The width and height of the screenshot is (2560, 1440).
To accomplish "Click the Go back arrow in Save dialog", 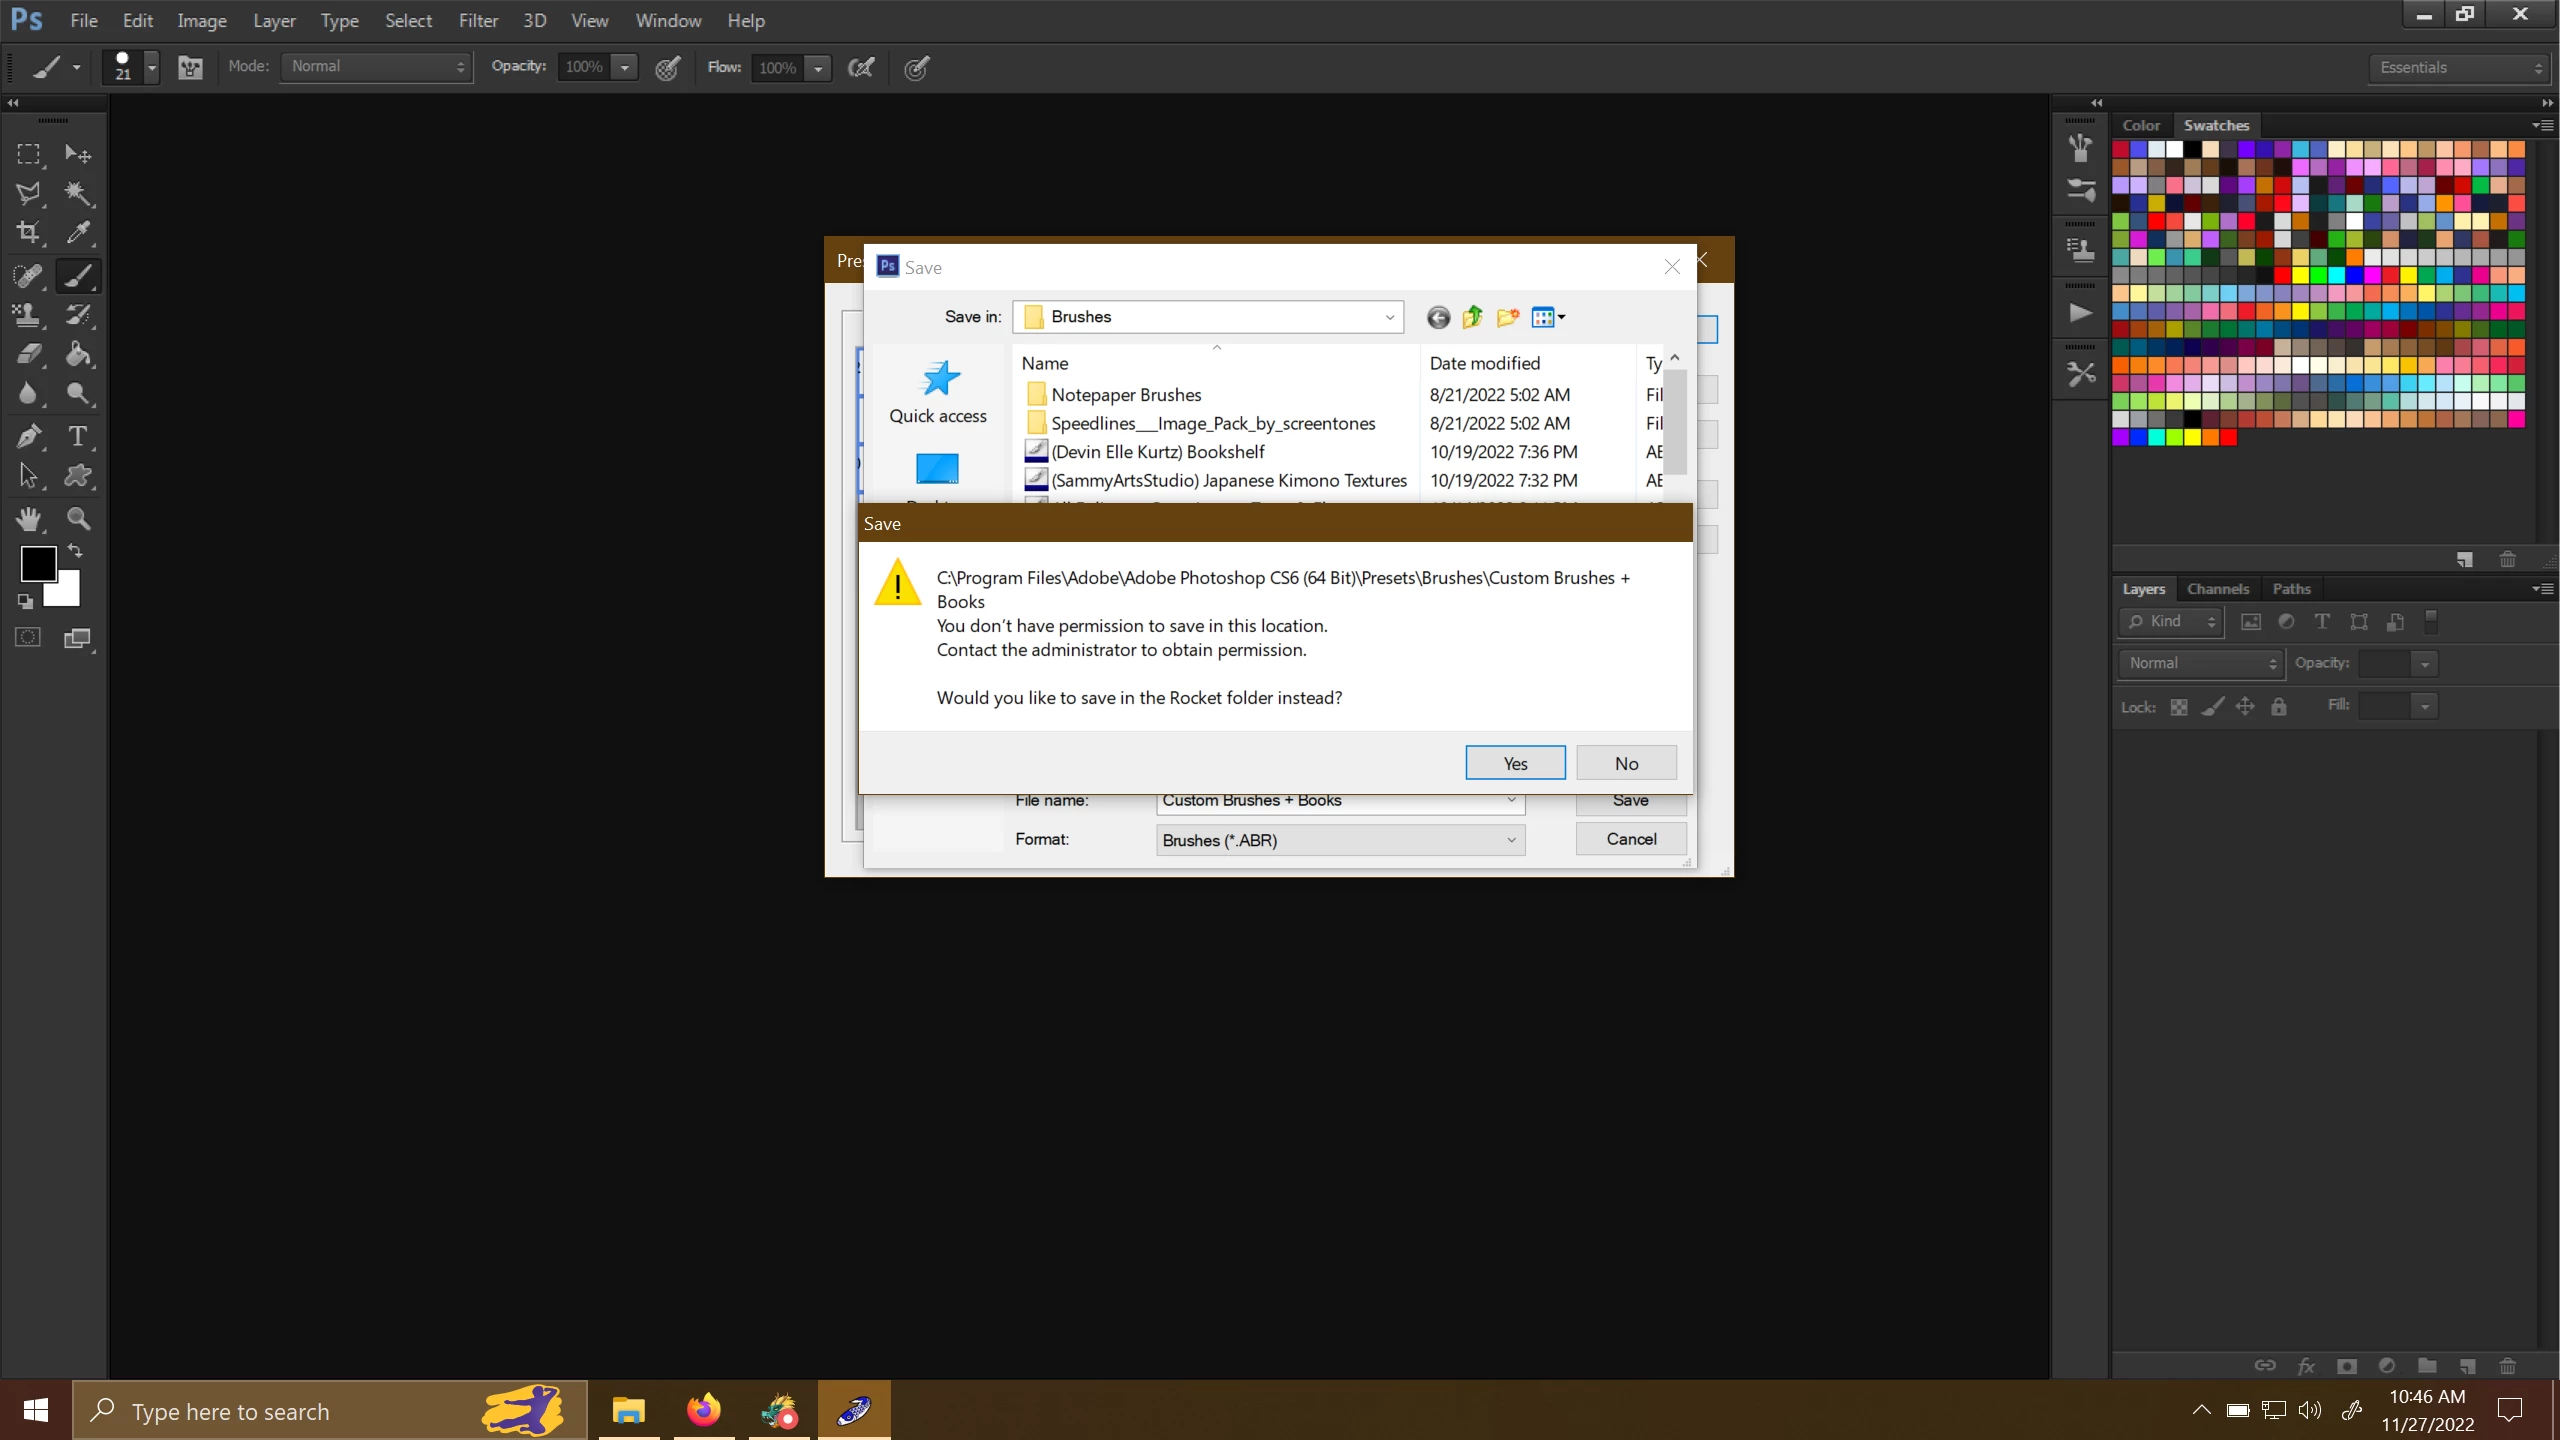I will [x=1438, y=317].
